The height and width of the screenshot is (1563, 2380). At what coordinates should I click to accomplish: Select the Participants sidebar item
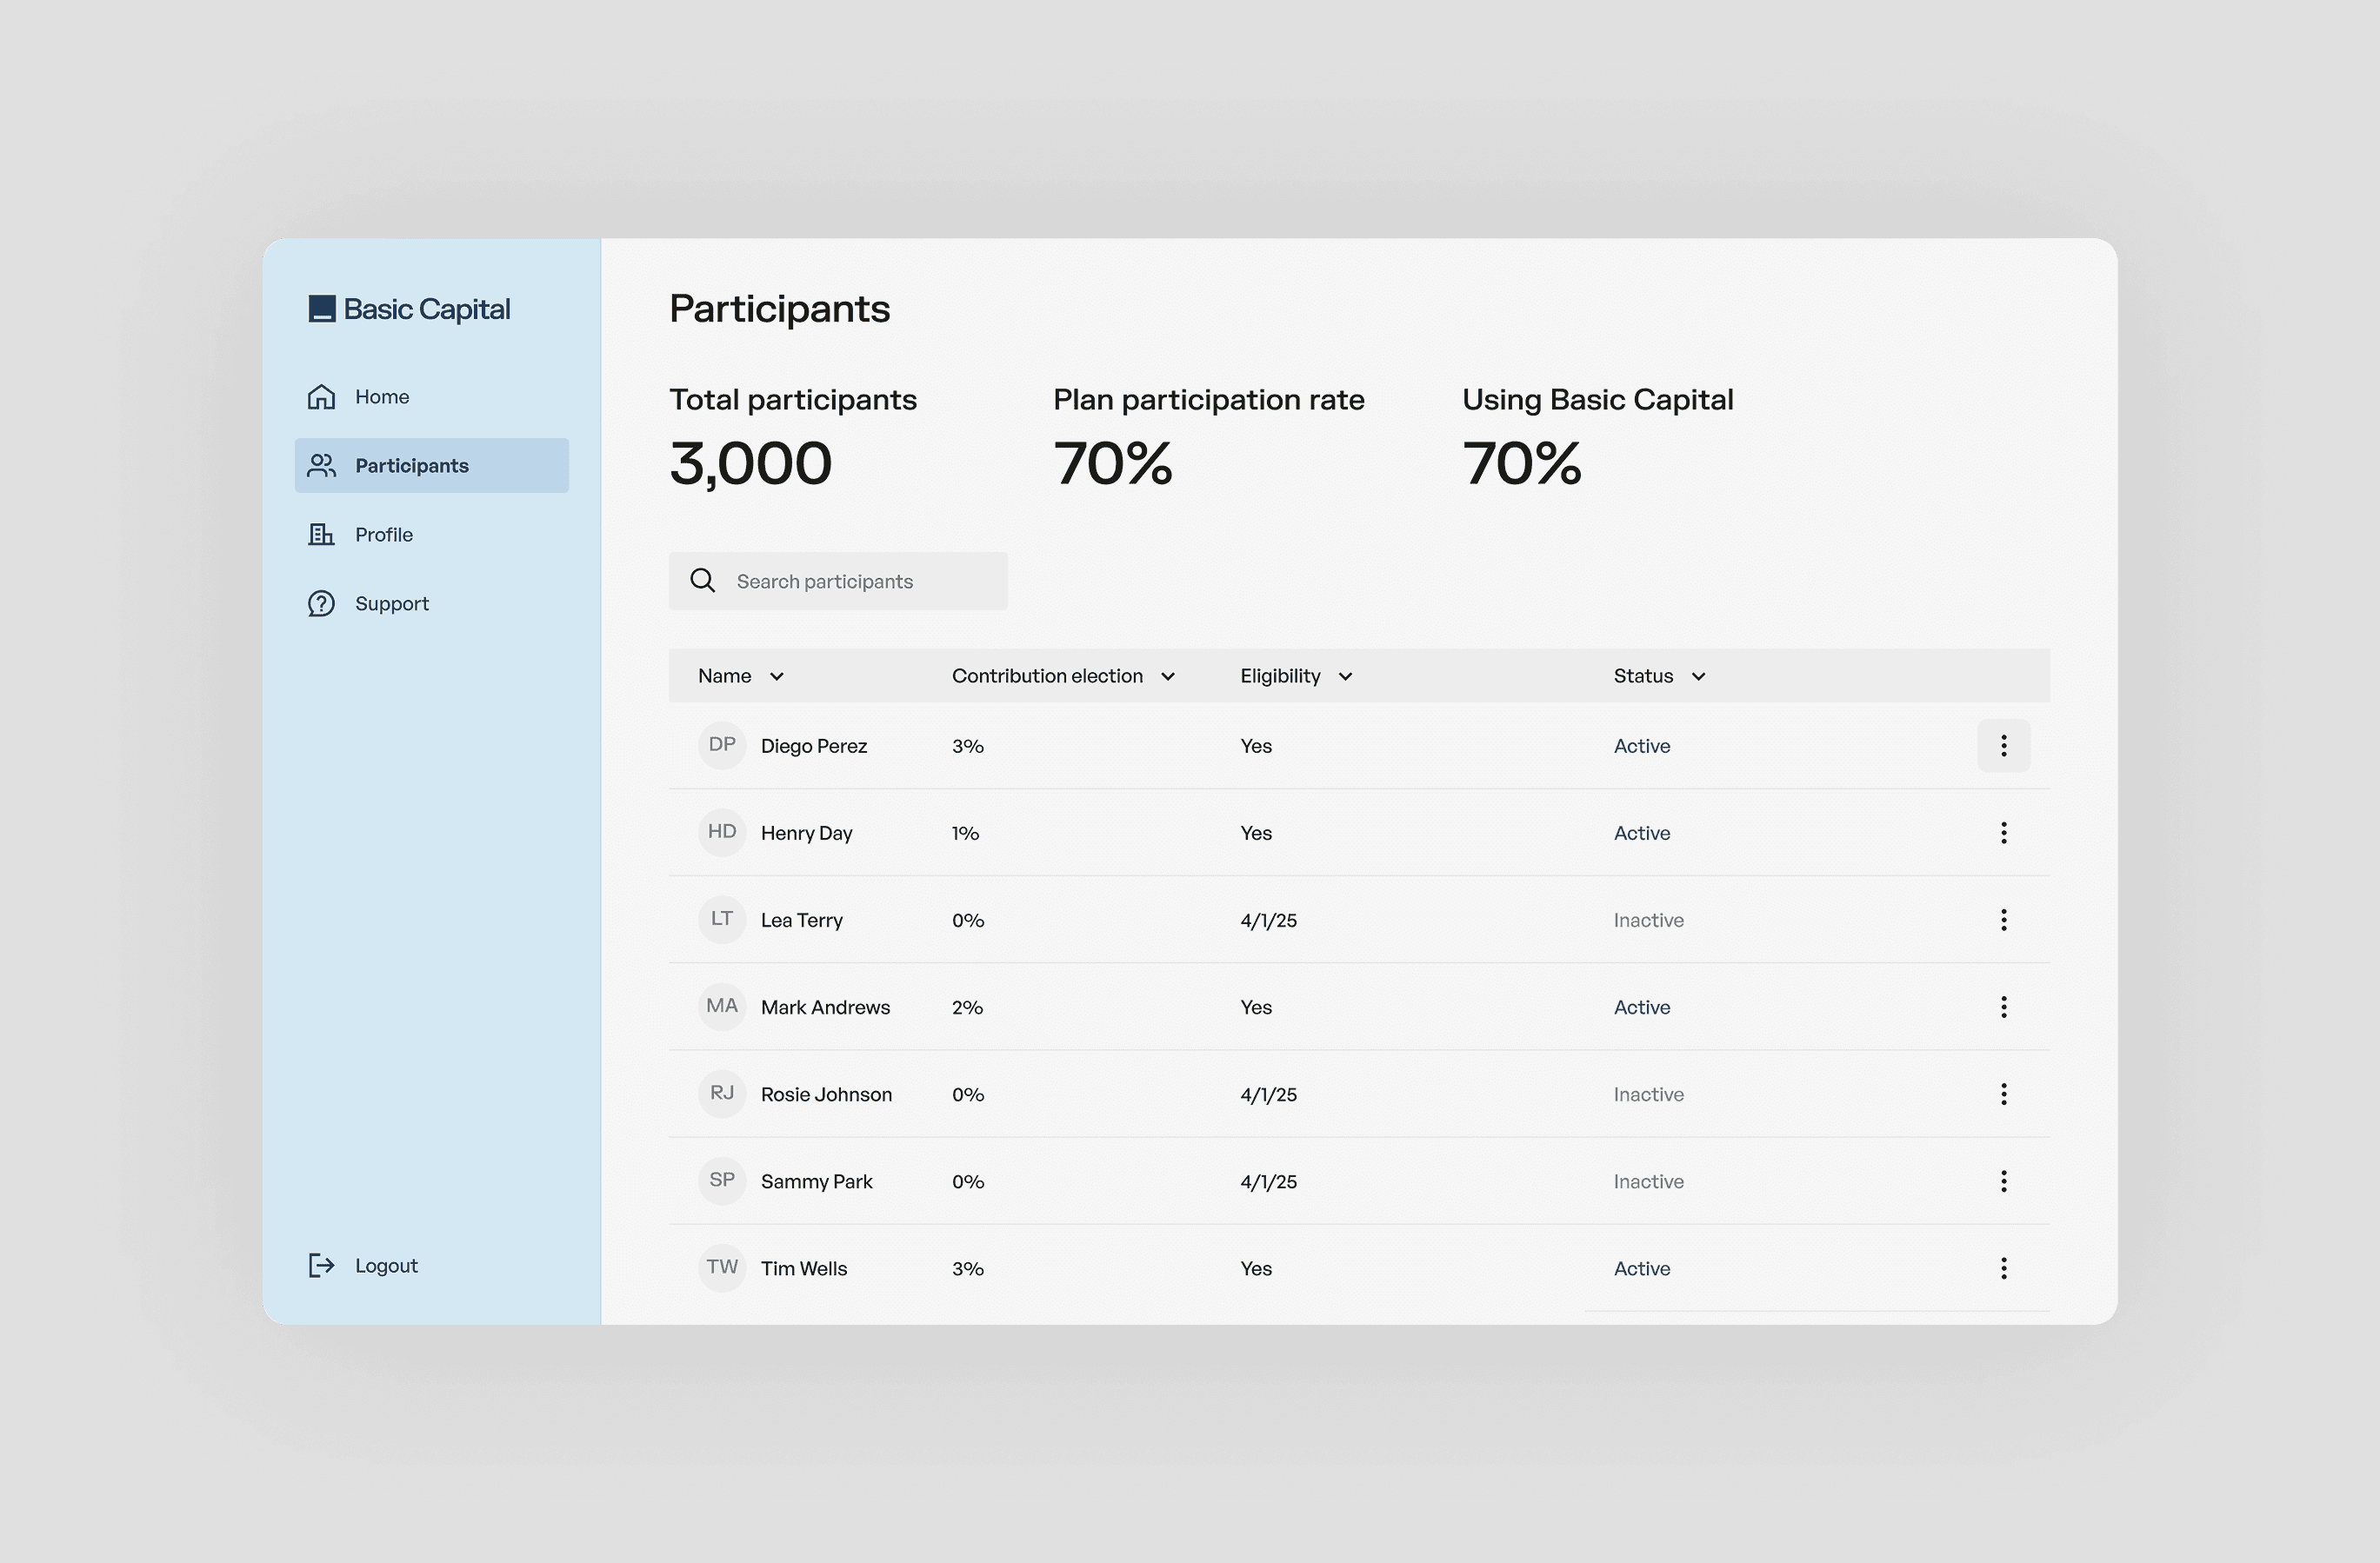pos(431,466)
